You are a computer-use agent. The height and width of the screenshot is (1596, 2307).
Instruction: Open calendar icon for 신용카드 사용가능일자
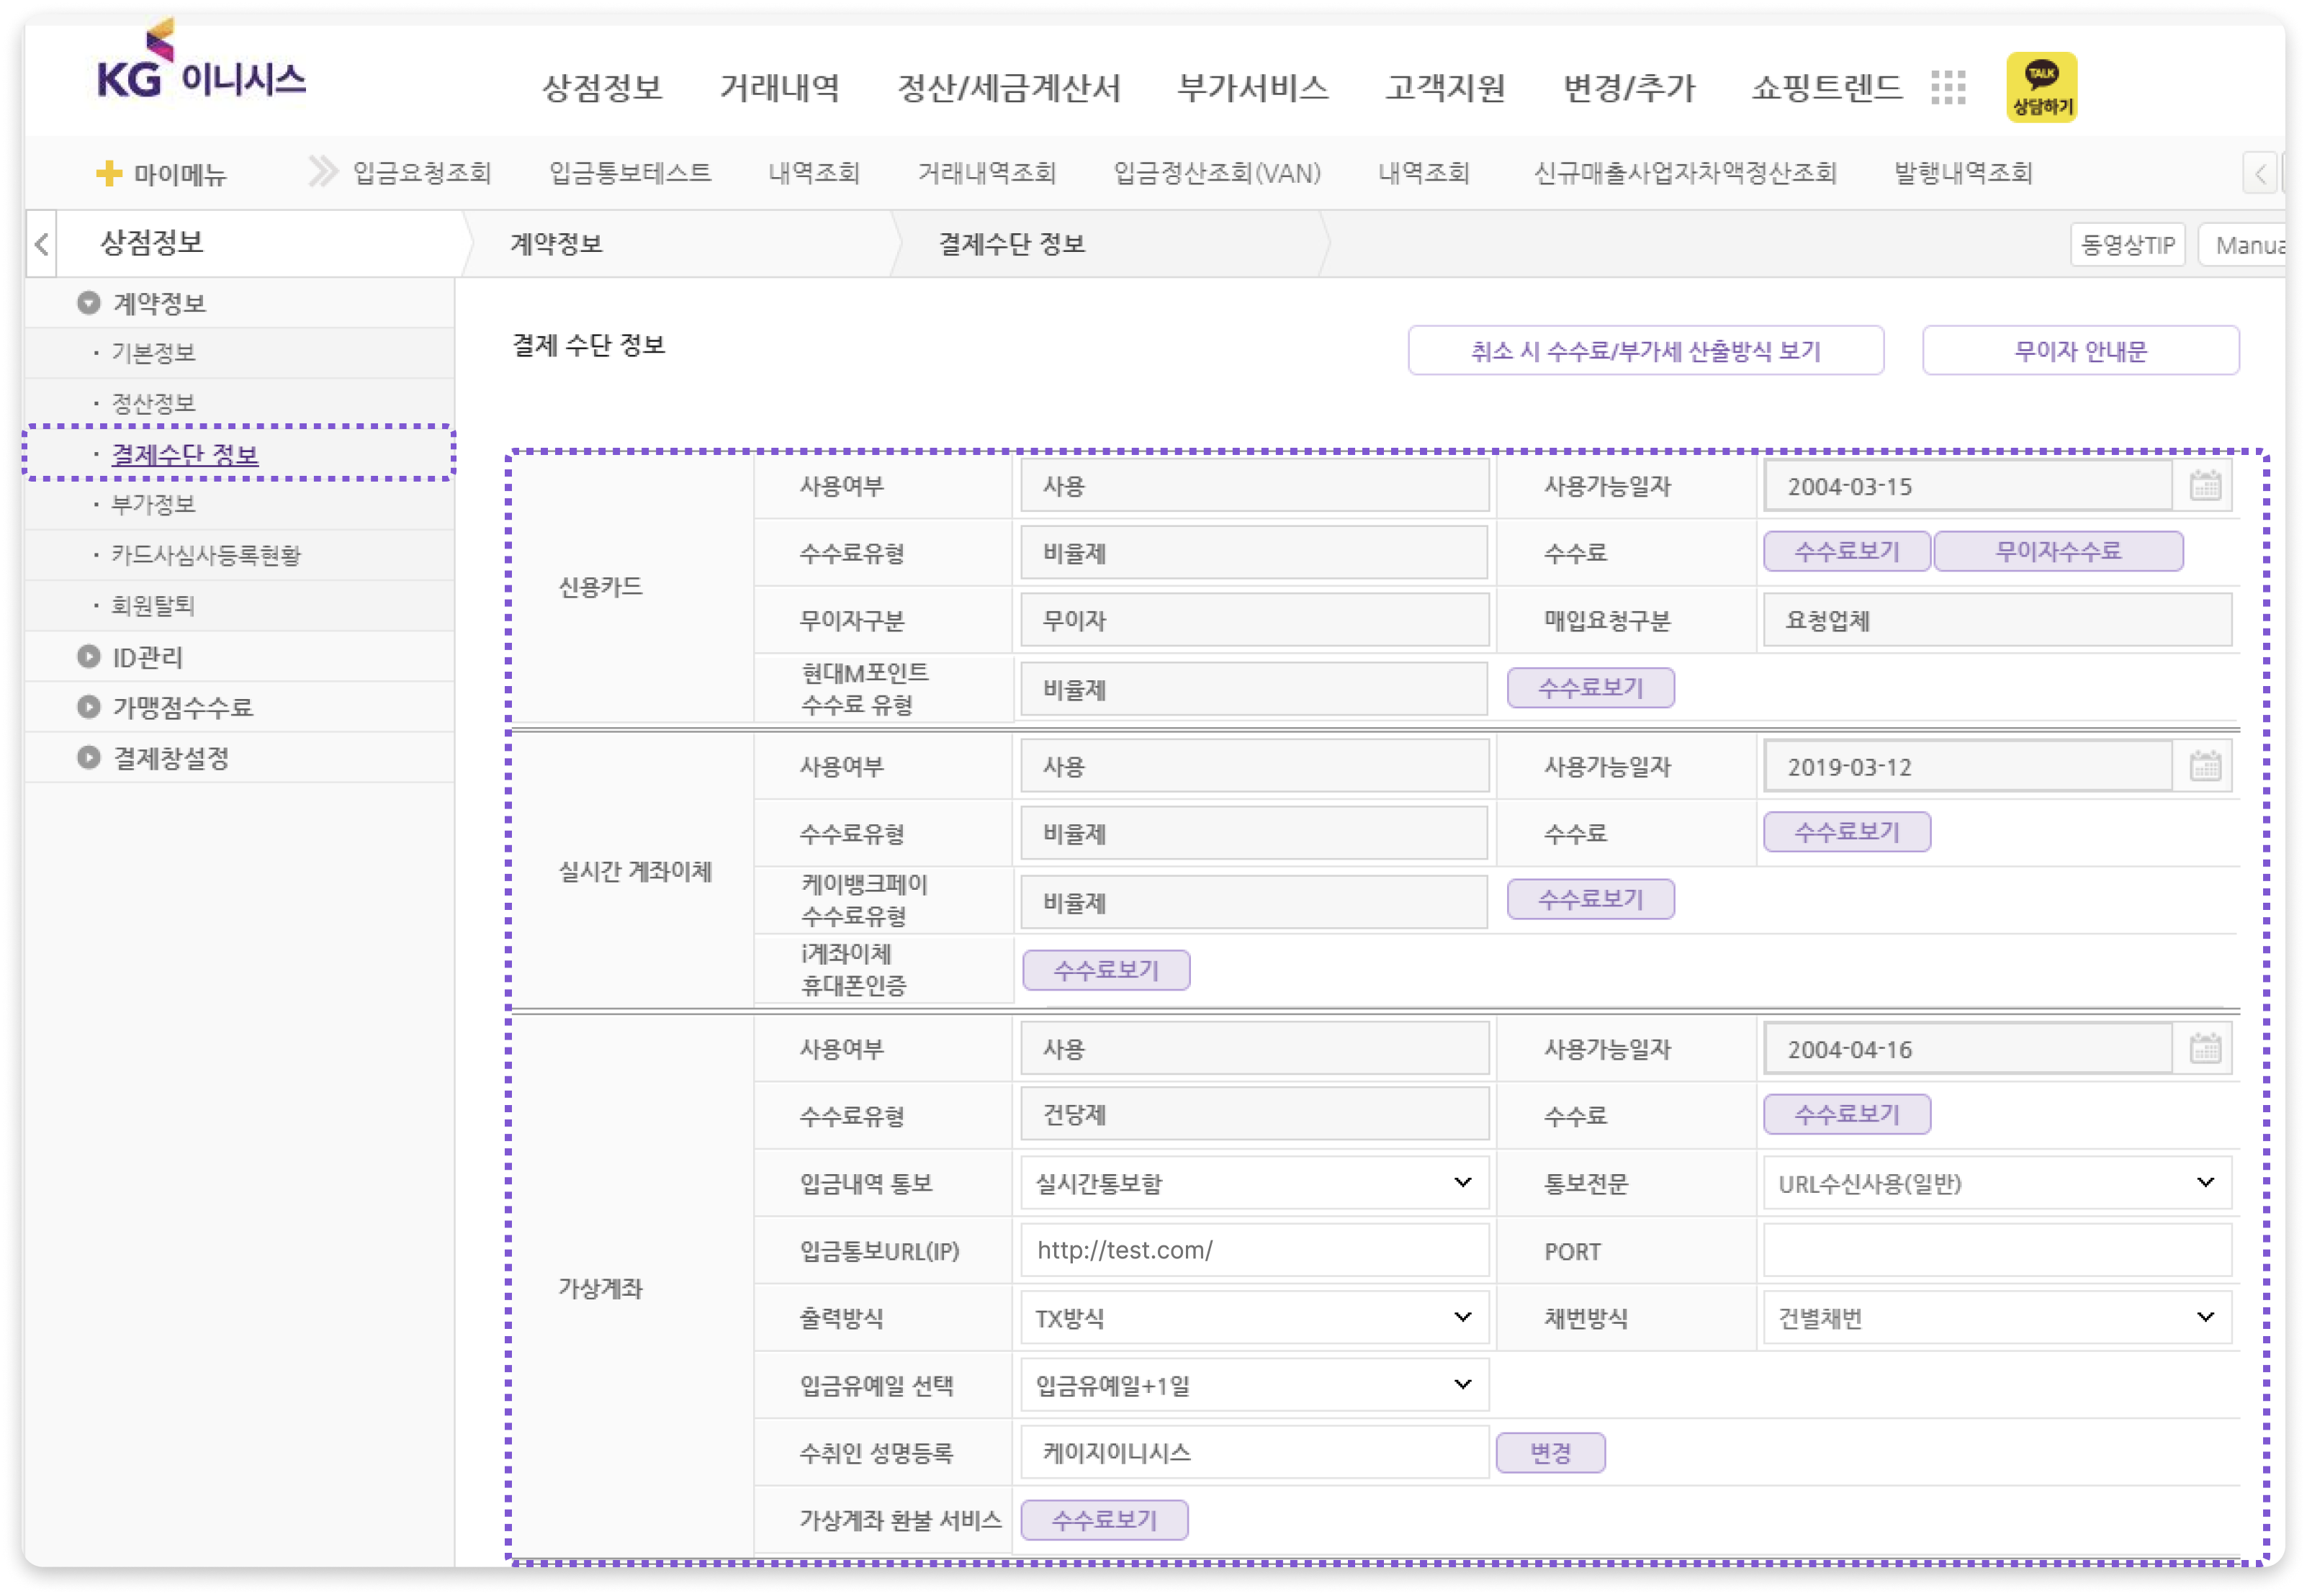(2204, 486)
